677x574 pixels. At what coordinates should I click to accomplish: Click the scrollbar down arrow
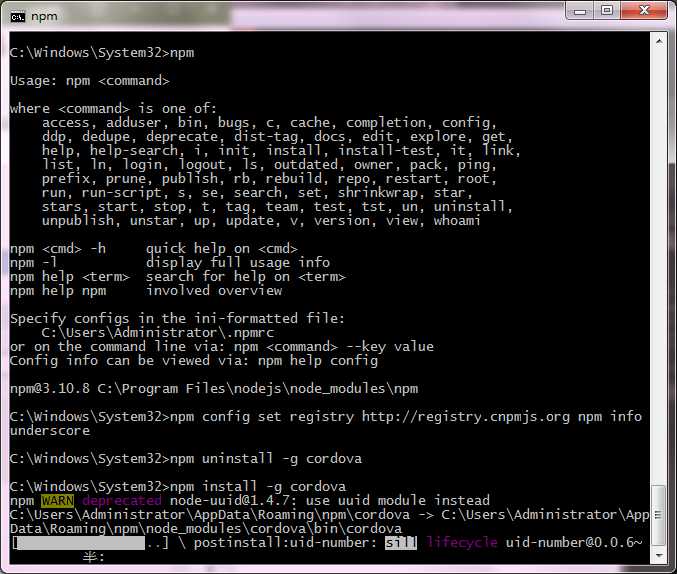tap(659, 555)
